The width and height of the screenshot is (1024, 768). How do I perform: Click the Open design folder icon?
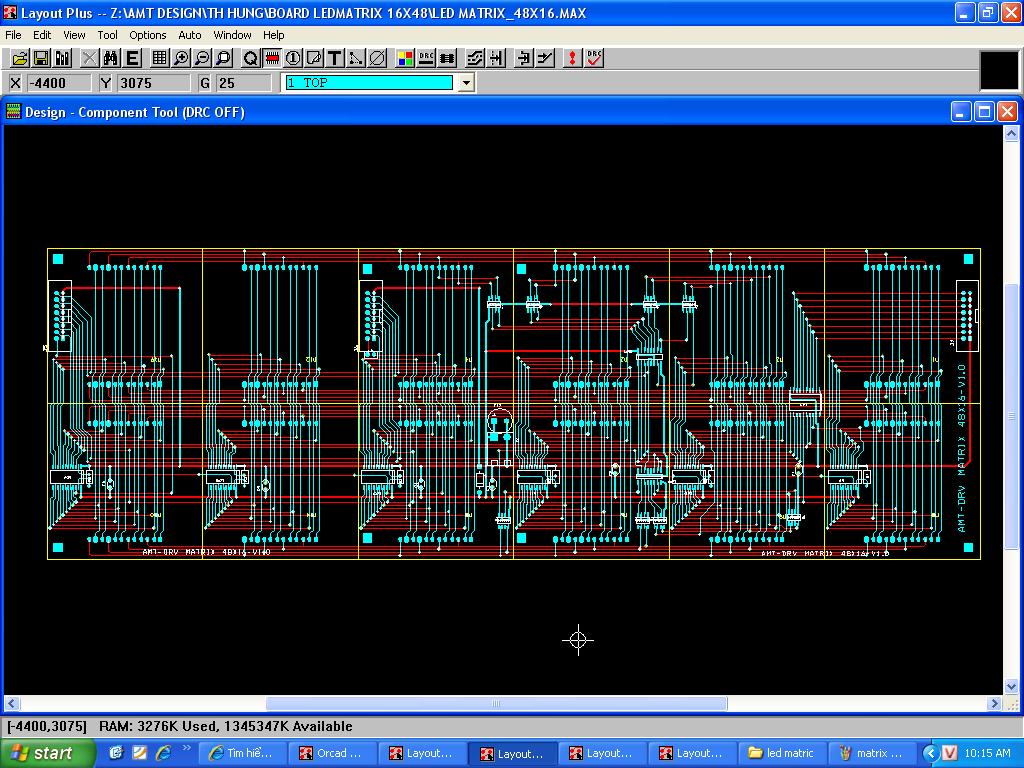(19, 59)
